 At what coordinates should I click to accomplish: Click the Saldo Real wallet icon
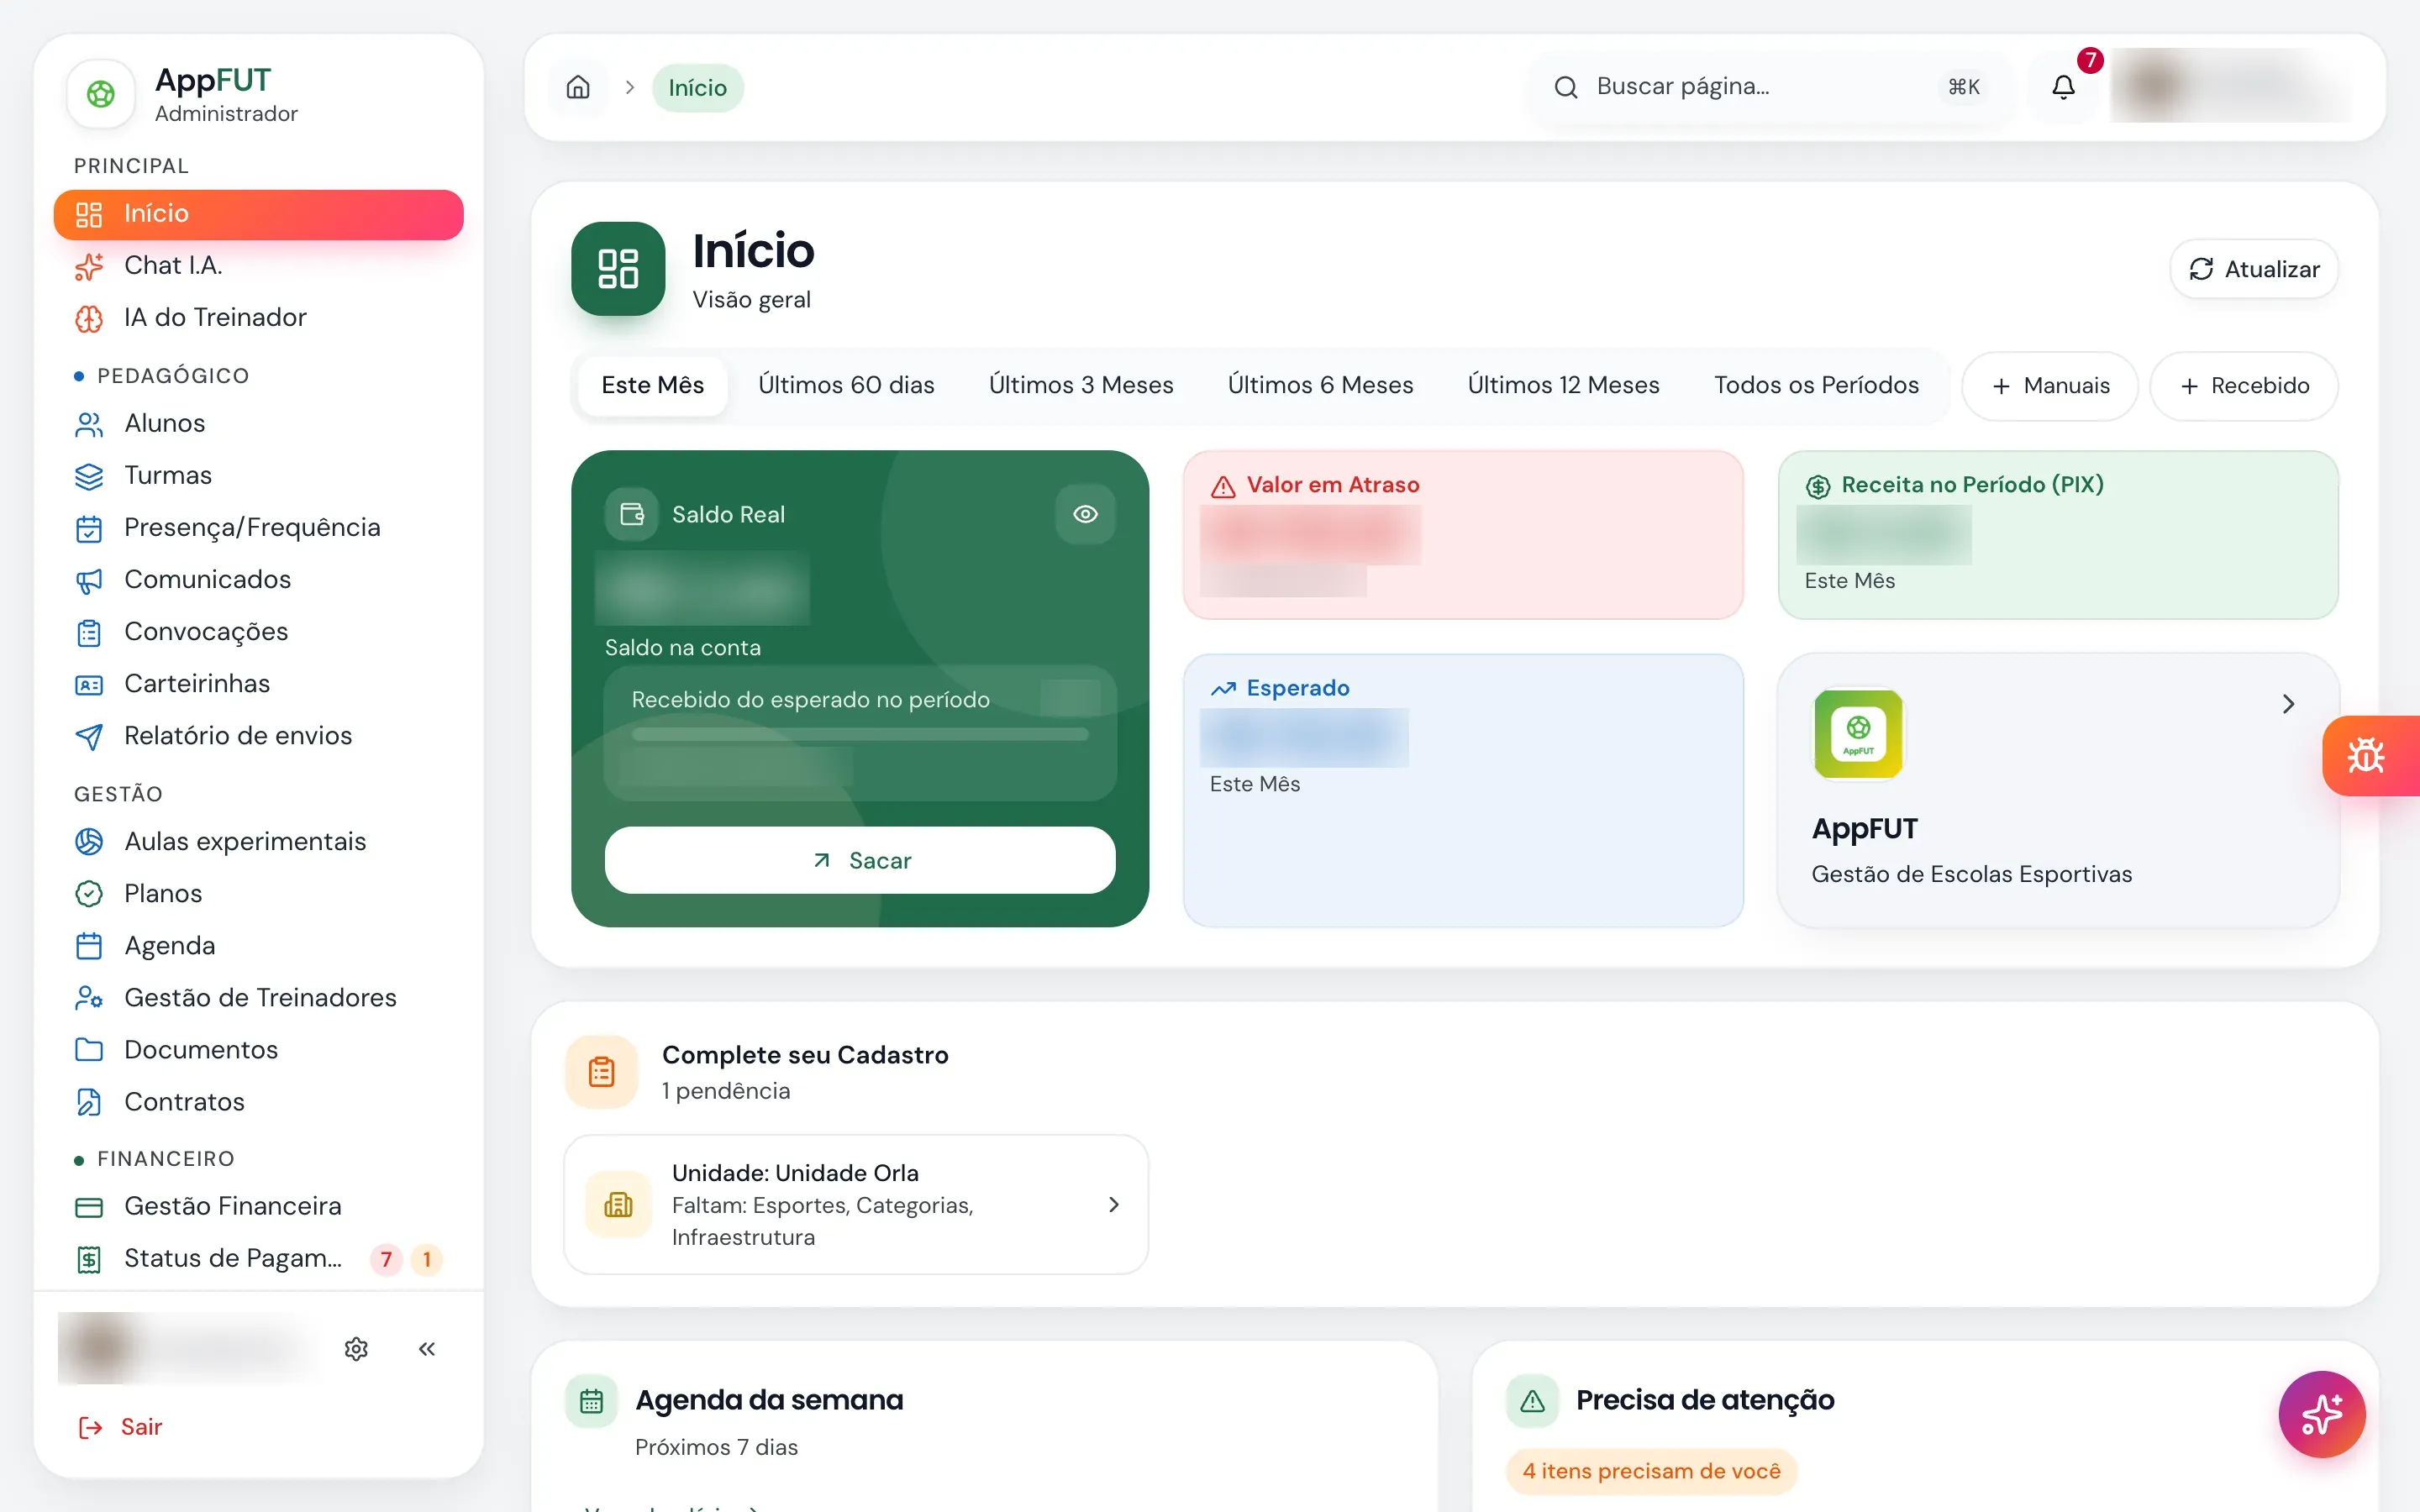(632, 514)
